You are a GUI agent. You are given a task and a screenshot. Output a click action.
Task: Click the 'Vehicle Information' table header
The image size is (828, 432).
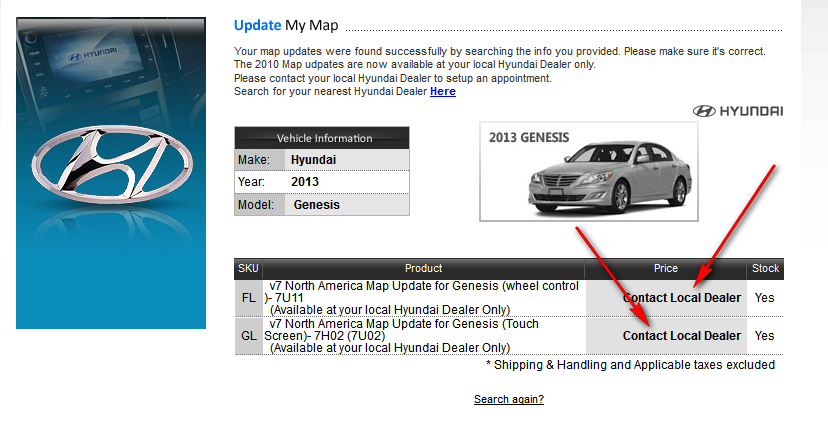pos(322,138)
